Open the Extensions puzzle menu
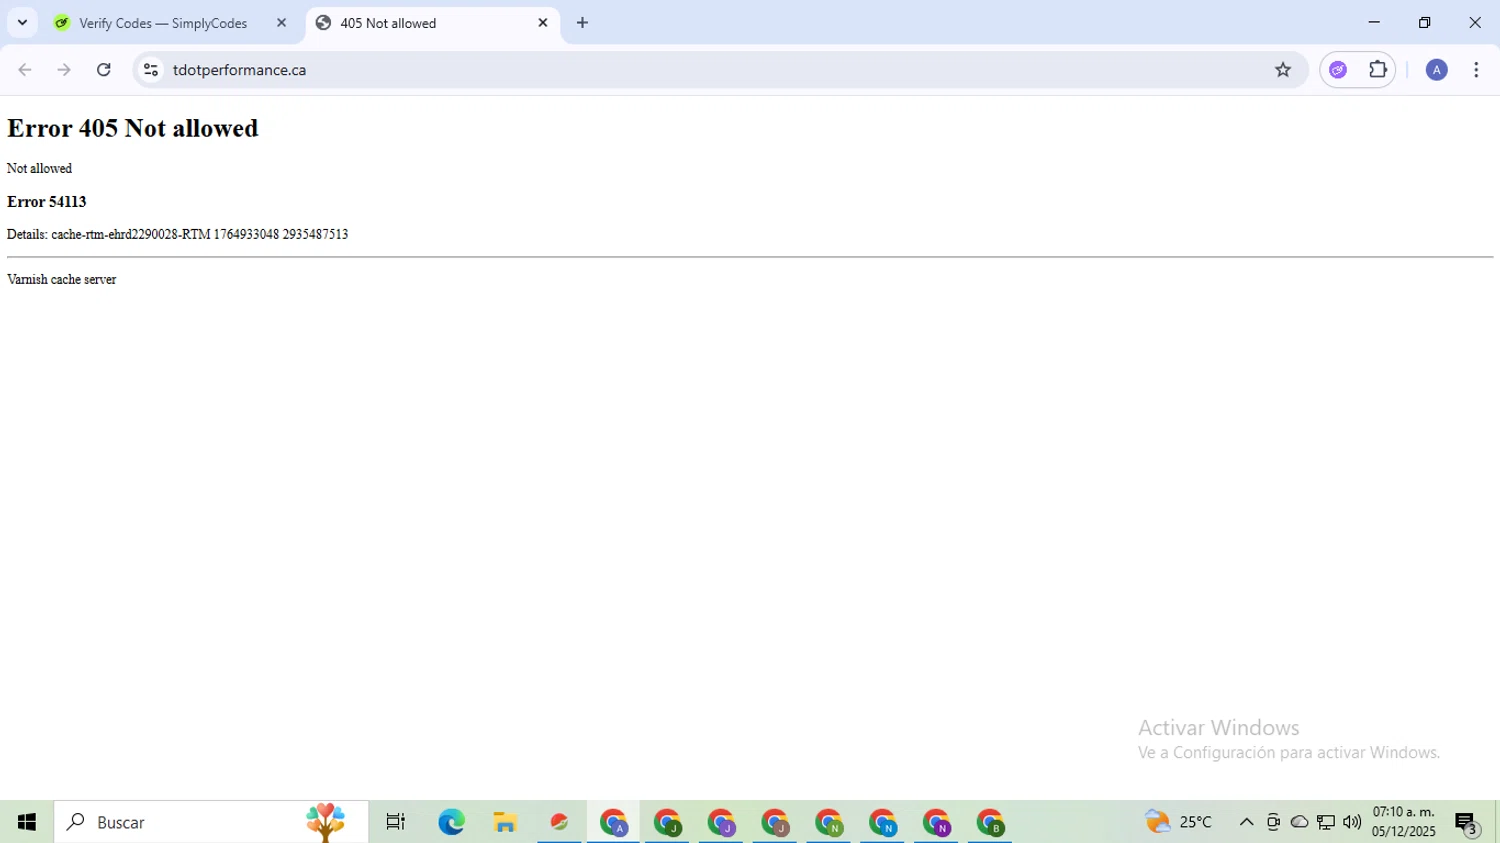The width and height of the screenshot is (1500, 843). click(1378, 70)
